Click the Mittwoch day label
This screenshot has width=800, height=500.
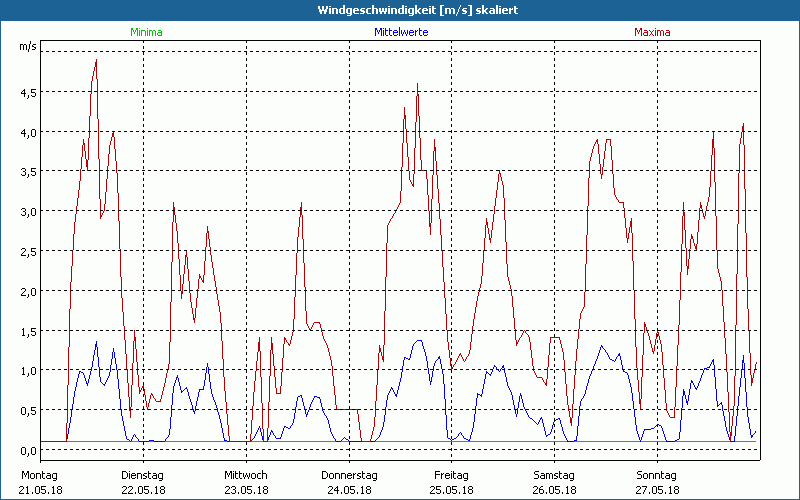245,474
